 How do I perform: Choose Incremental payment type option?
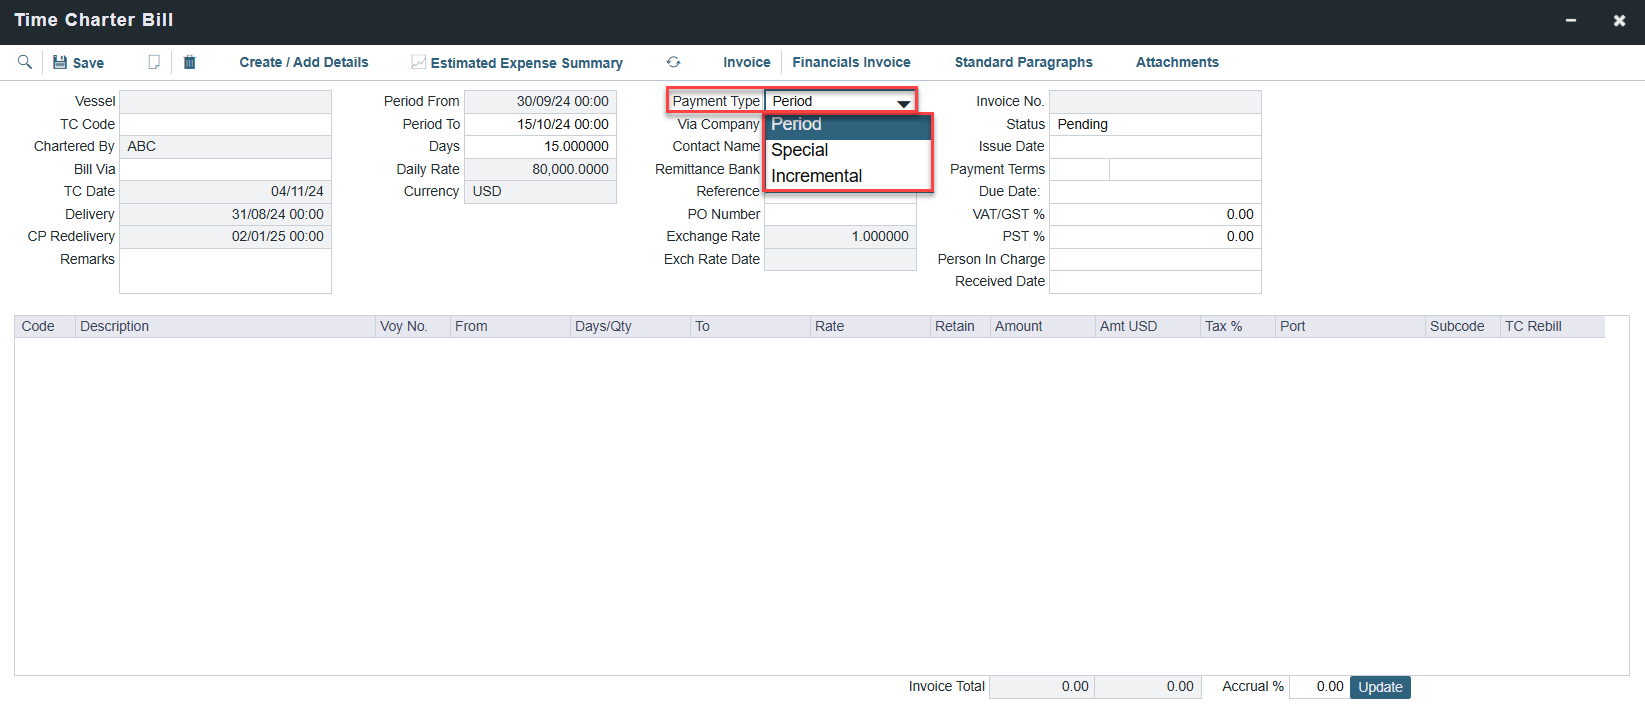click(x=816, y=176)
